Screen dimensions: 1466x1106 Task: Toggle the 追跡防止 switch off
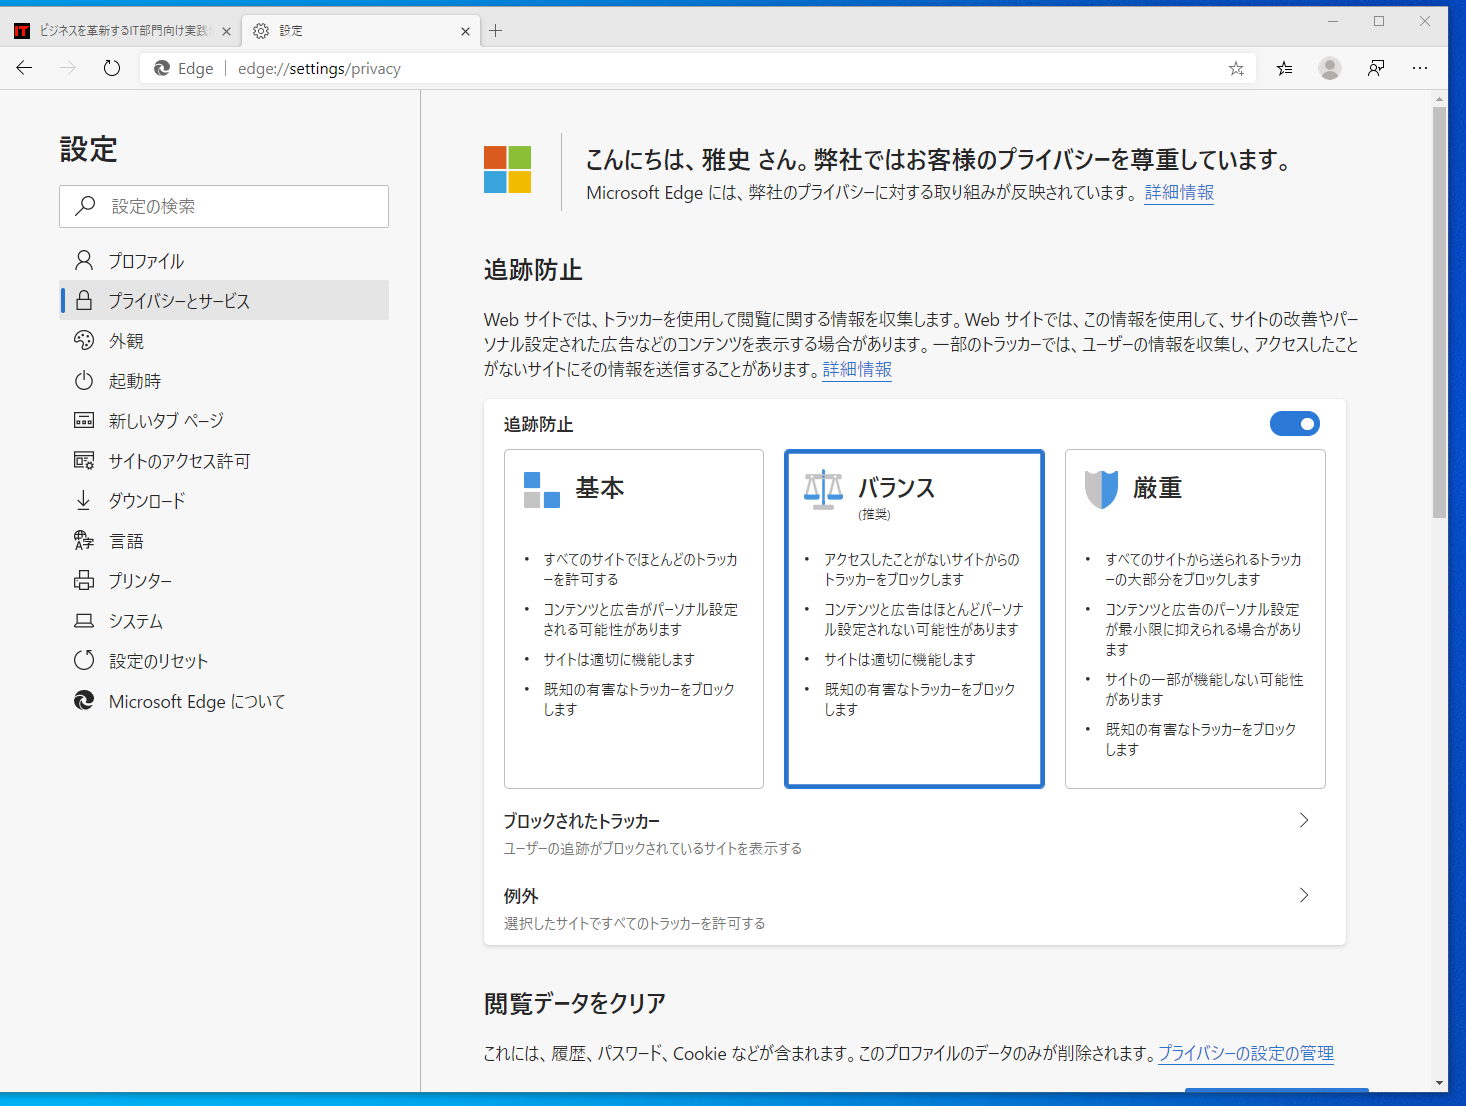click(1294, 424)
